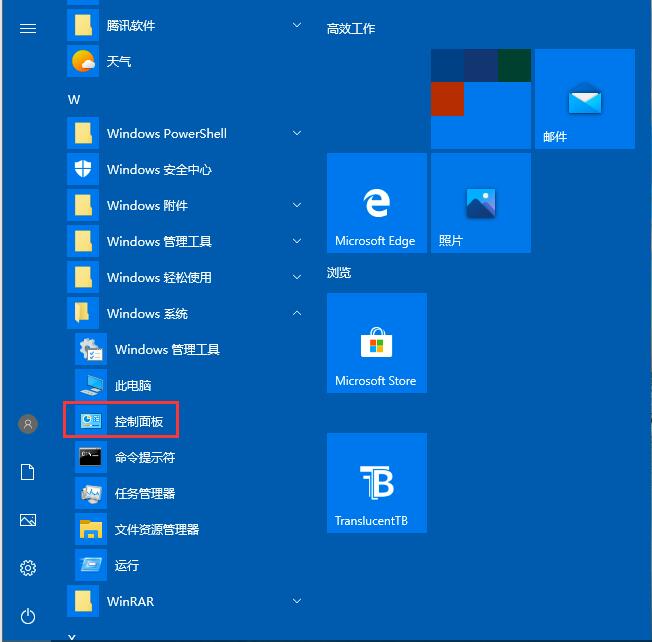Open Settings via the gear icon

(x=28, y=568)
